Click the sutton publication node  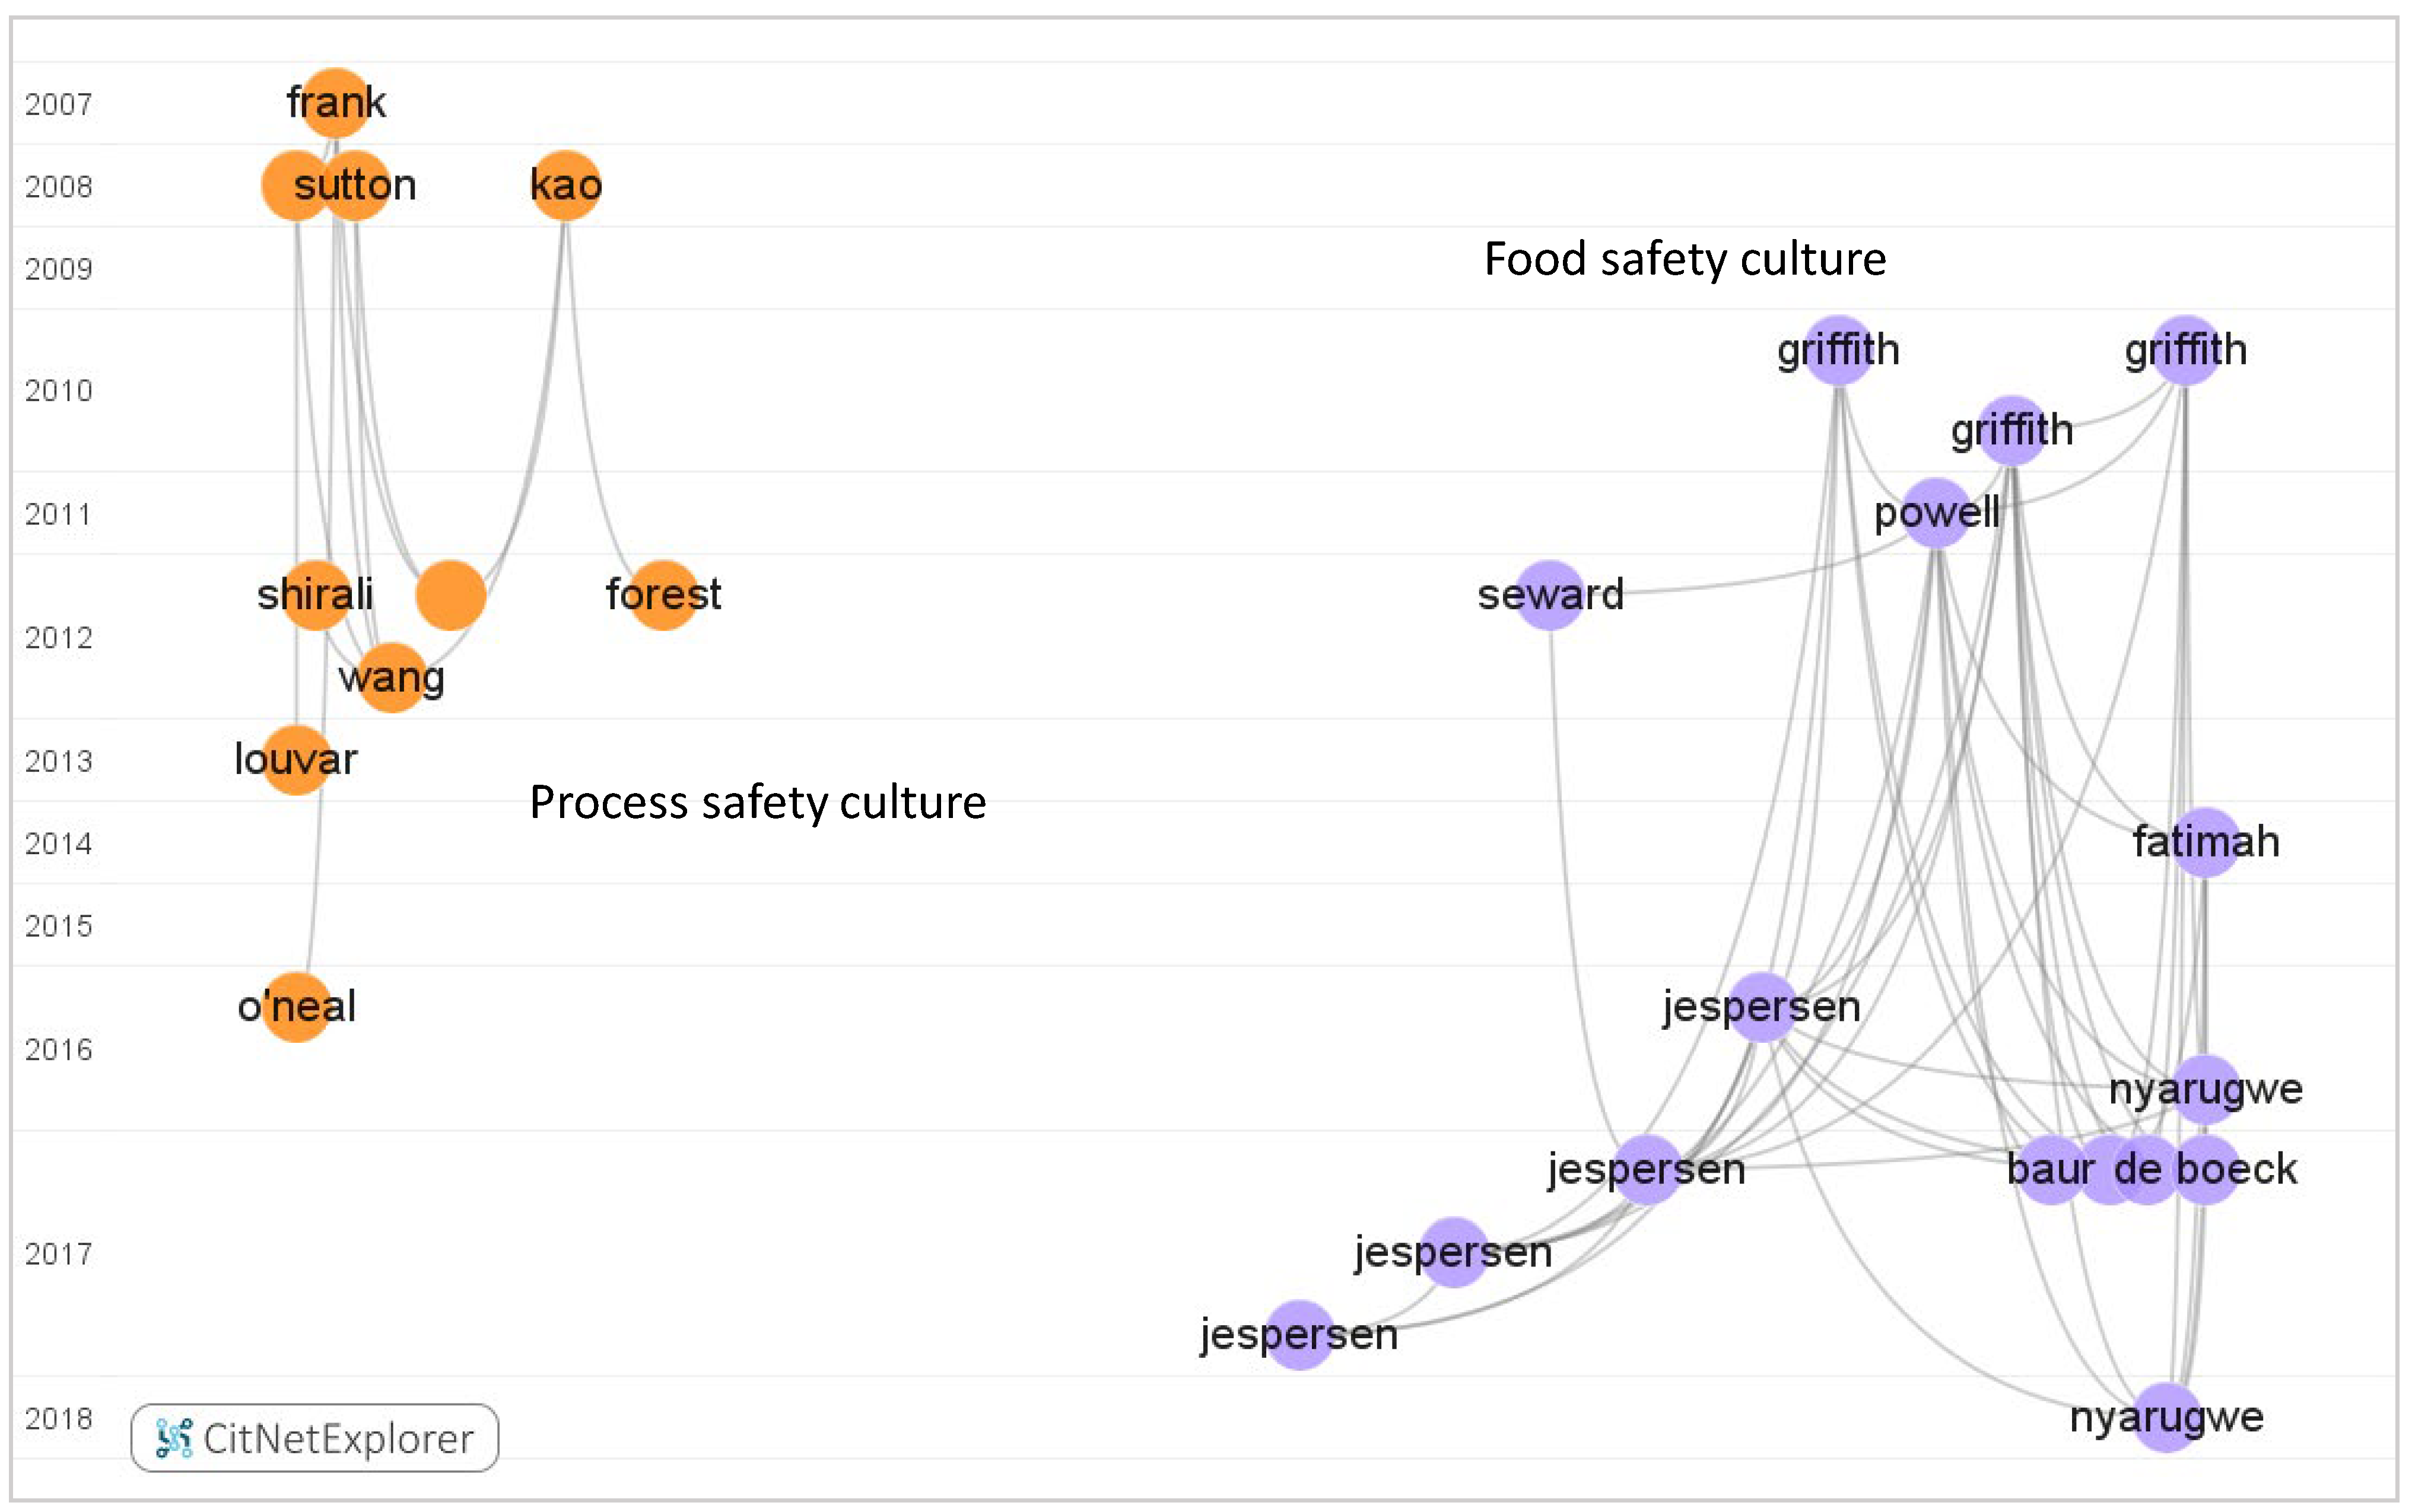click(x=354, y=186)
